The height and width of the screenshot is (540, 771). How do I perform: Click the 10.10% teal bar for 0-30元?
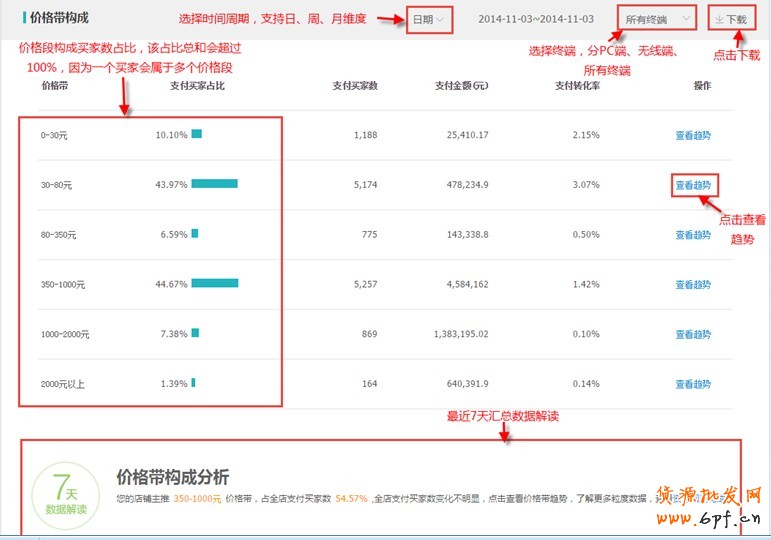point(197,134)
